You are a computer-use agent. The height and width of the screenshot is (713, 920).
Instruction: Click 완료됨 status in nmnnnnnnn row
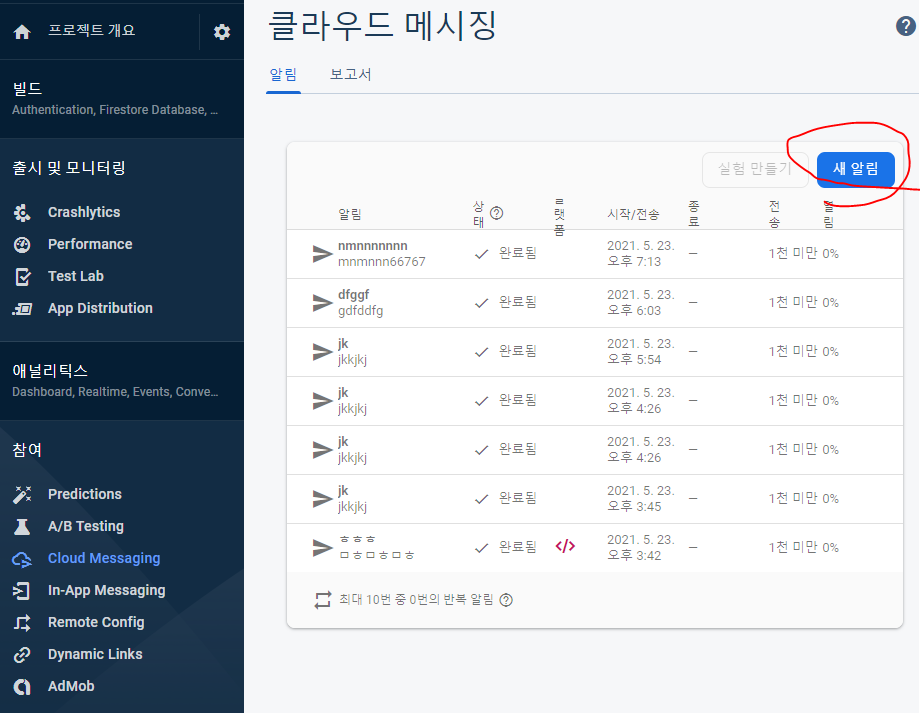click(518, 254)
